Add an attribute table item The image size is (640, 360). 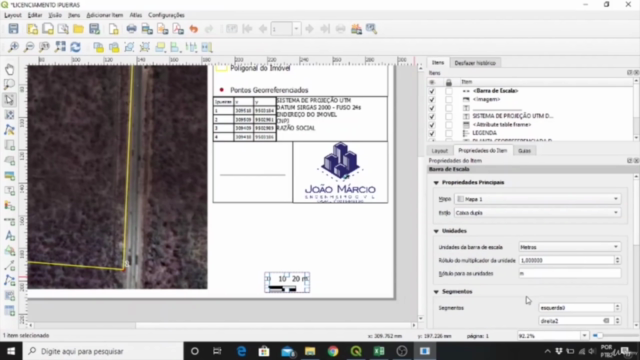click(9, 311)
